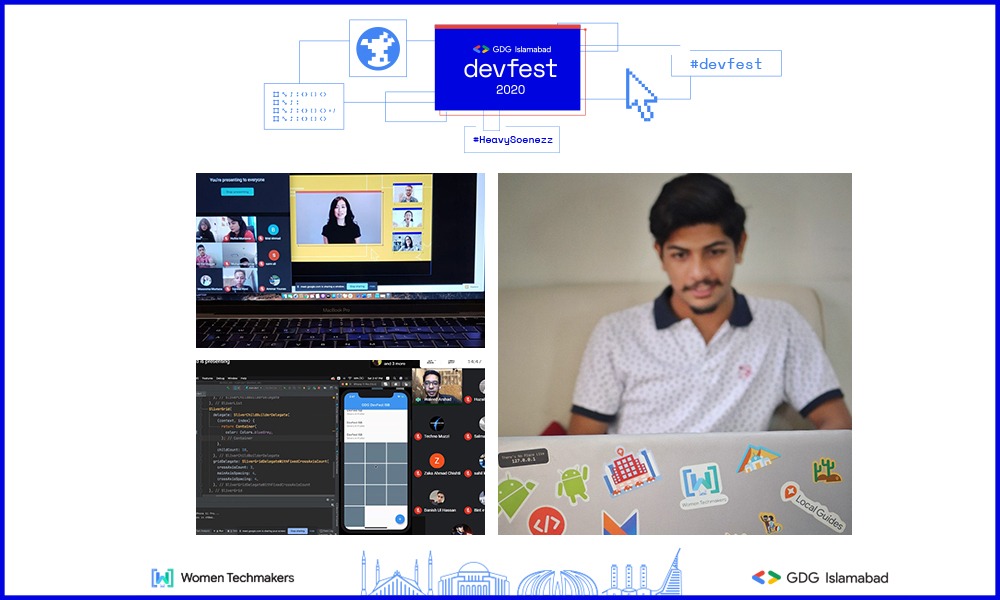The width and height of the screenshot is (1000, 600).
Task: Open the #devfest hashtag tag
Action: 726,64
